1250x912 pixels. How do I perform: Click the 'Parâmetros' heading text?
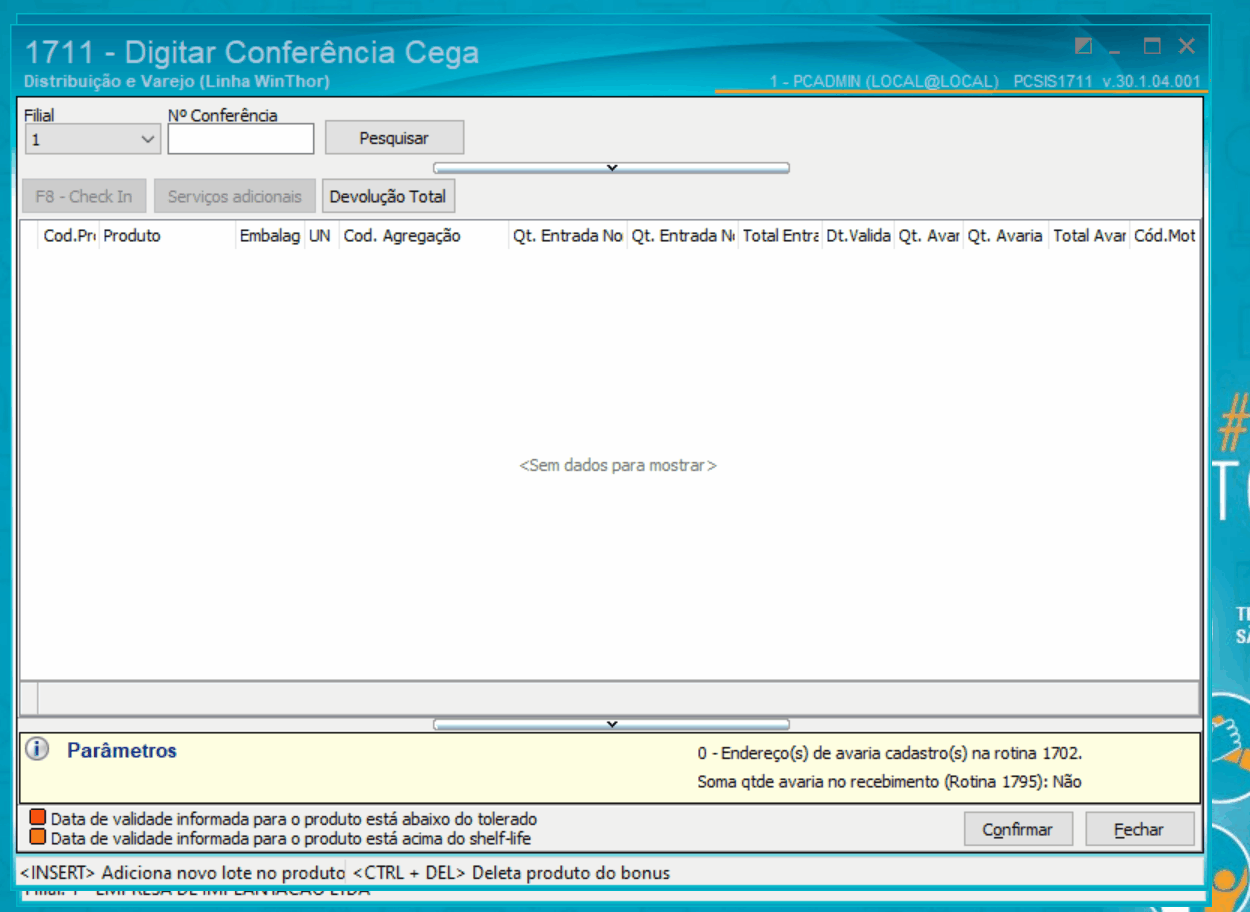(x=122, y=750)
